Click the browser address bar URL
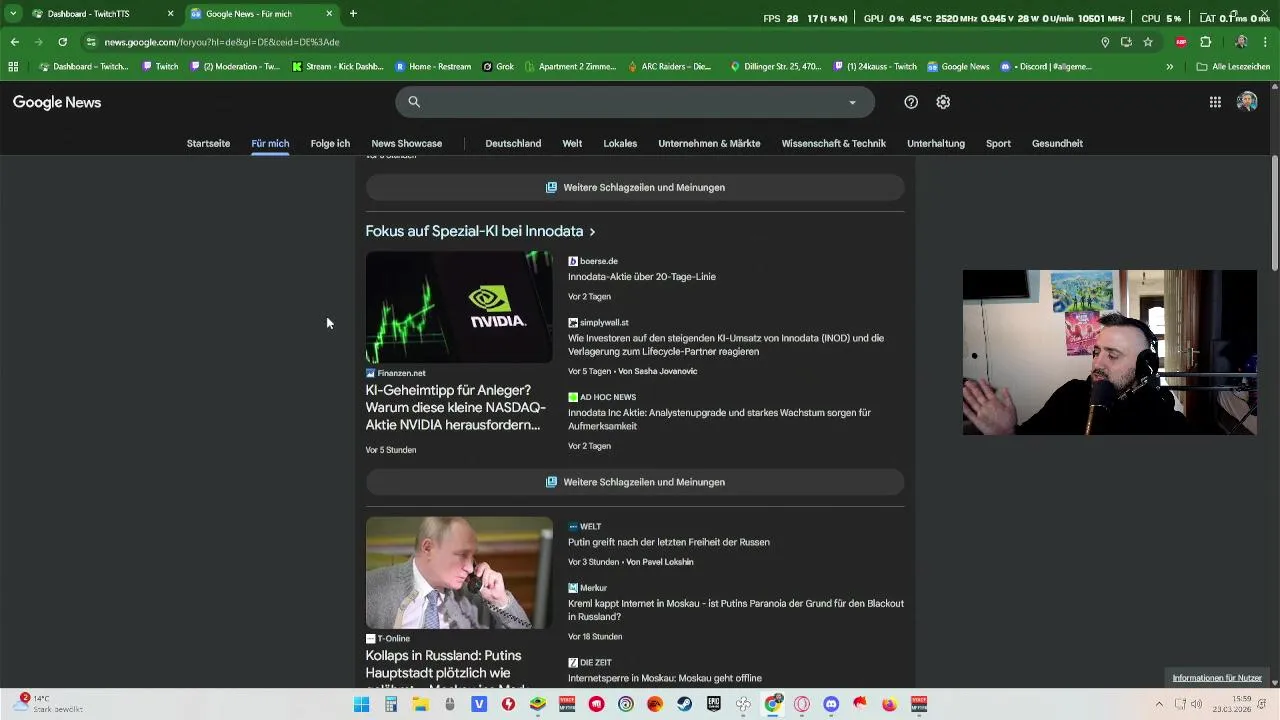Viewport: 1280px width, 720px height. (x=222, y=42)
